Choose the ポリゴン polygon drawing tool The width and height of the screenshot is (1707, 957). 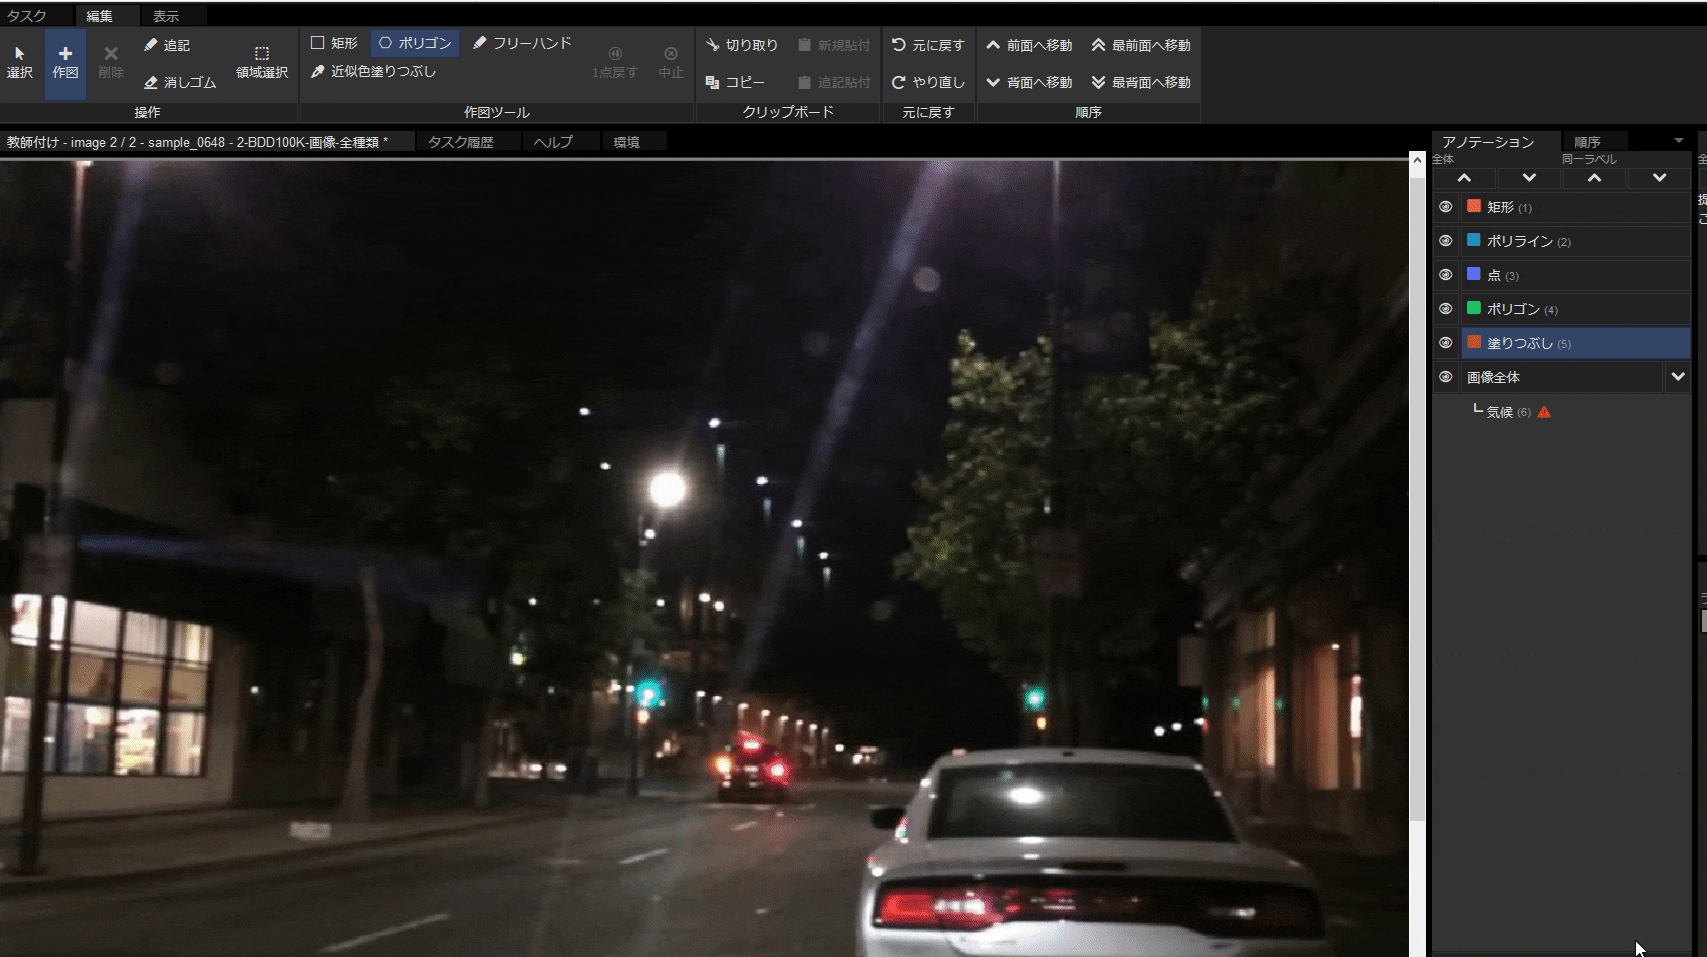pyautogui.click(x=415, y=43)
